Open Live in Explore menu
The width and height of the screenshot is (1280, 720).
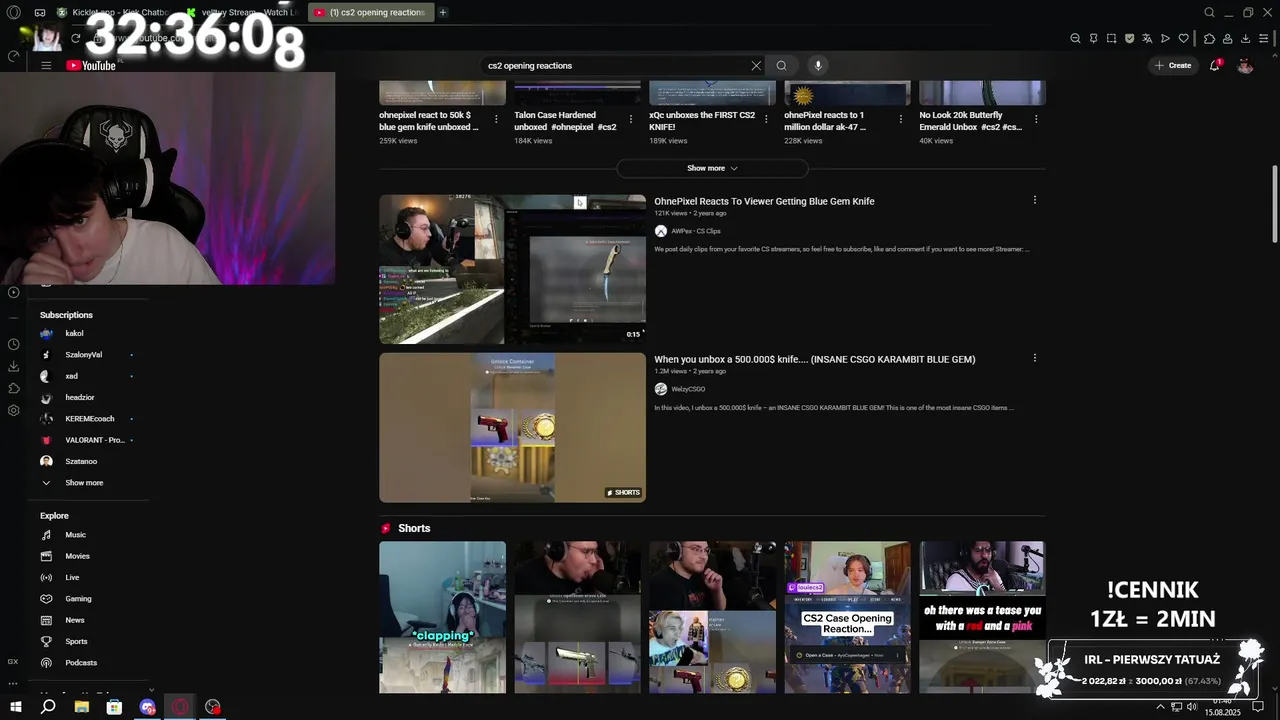72,577
